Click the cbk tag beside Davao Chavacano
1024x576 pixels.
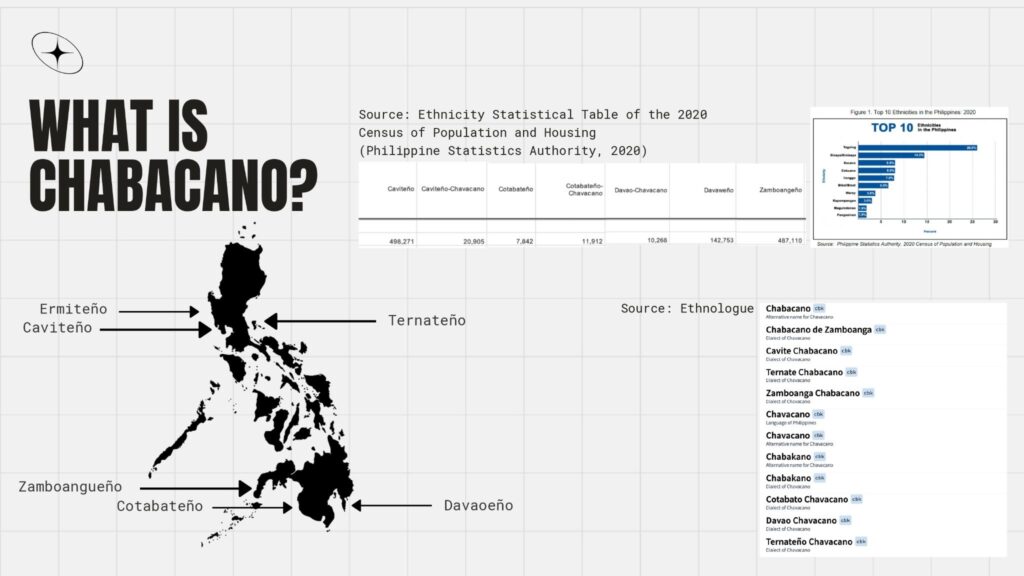(x=845, y=520)
